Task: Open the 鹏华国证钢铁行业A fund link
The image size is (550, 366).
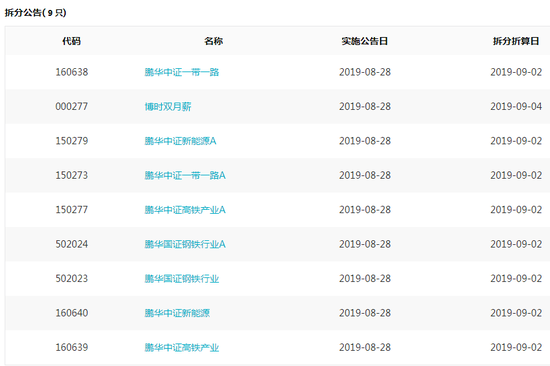Action: [x=185, y=244]
